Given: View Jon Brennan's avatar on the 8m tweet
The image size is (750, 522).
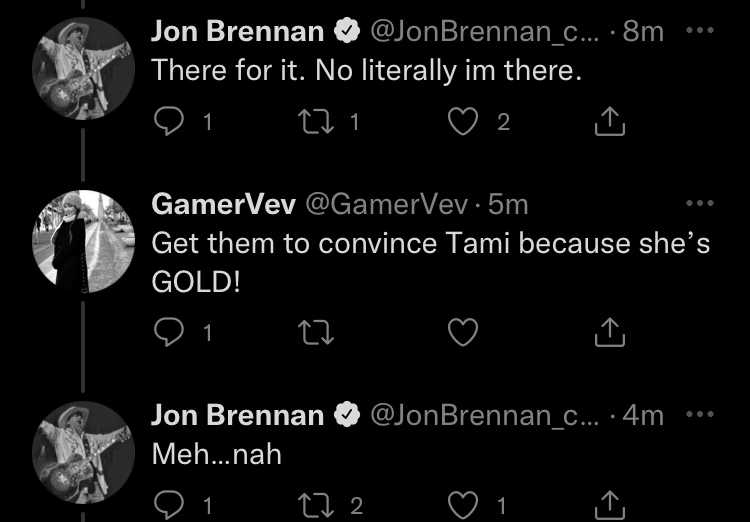Looking at the screenshot, I should coord(83,68).
